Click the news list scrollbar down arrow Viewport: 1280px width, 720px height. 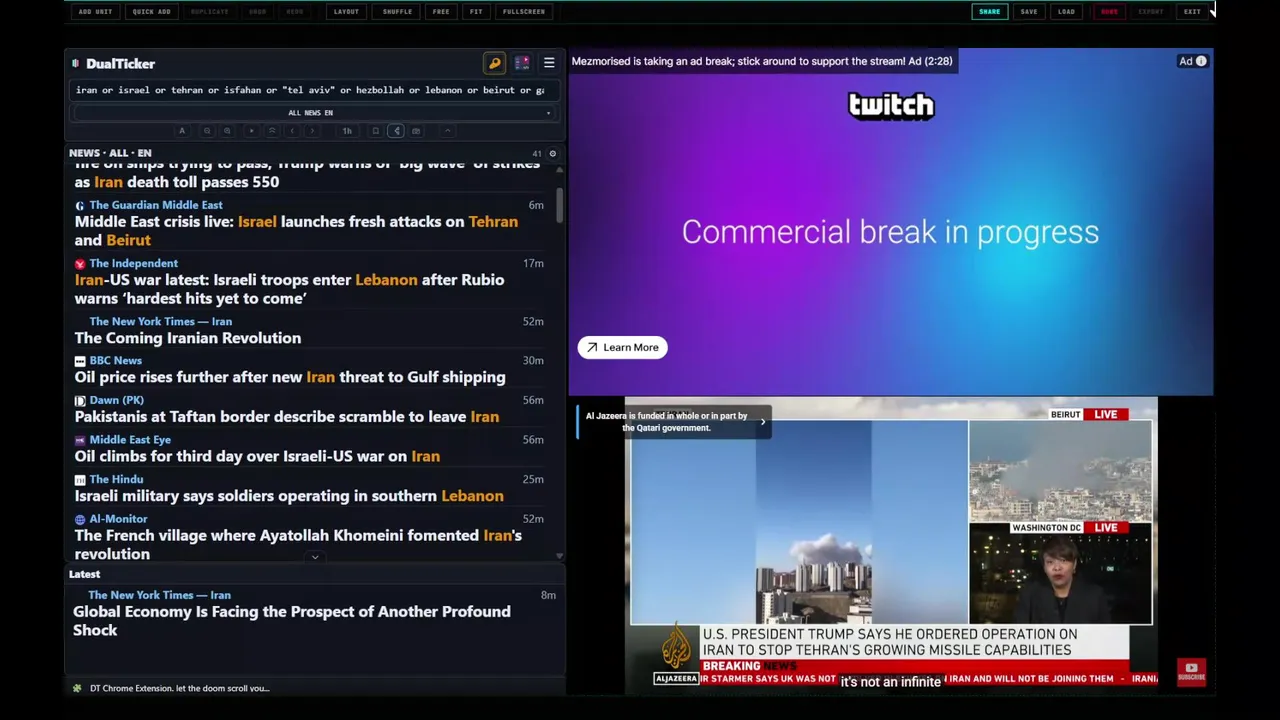559,556
